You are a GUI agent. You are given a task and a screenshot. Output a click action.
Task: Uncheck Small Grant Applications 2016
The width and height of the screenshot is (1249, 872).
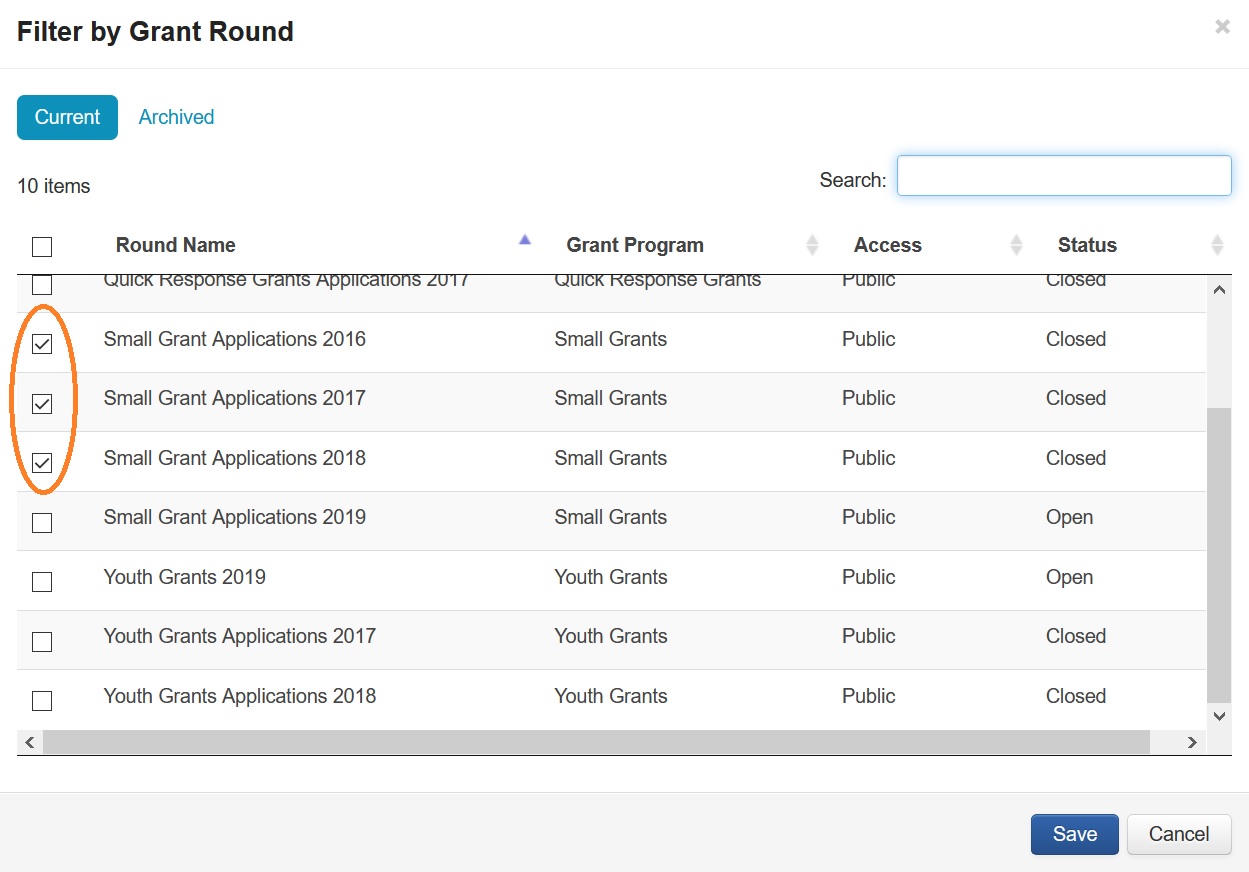point(42,344)
